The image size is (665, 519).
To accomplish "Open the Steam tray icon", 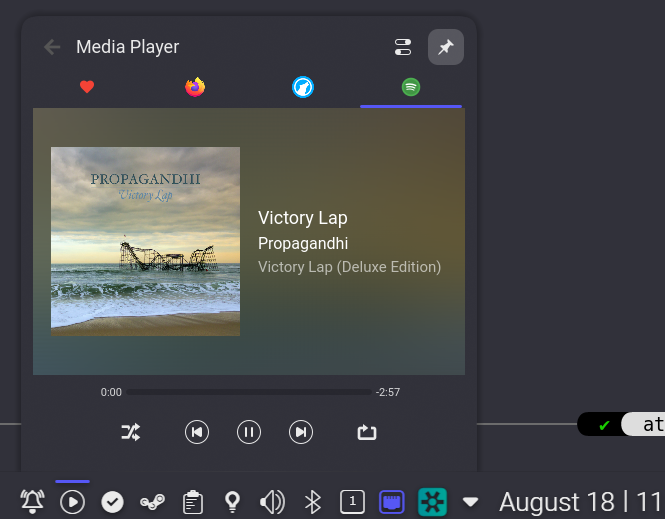I will click(153, 502).
